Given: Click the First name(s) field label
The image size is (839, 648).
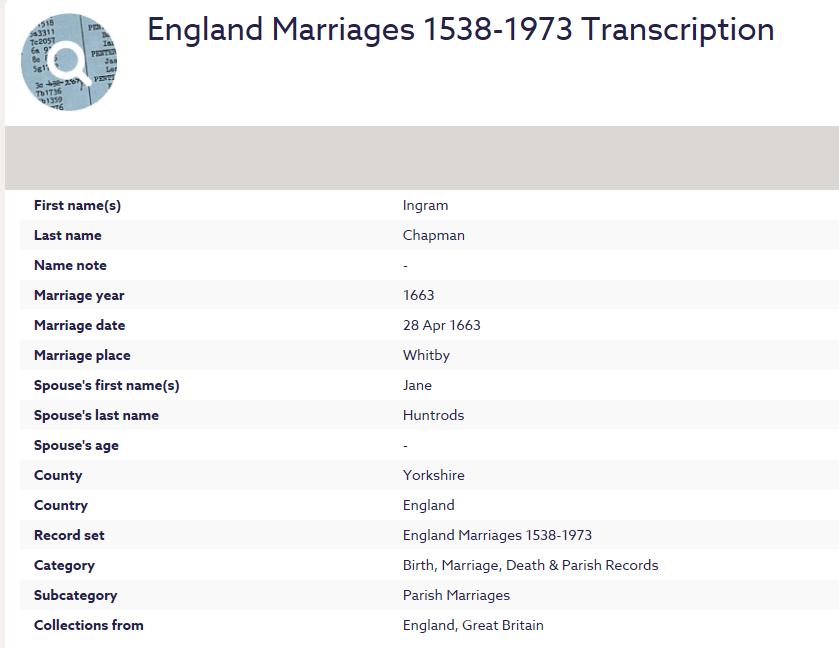Looking at the screenshot, I should [77, 205].
